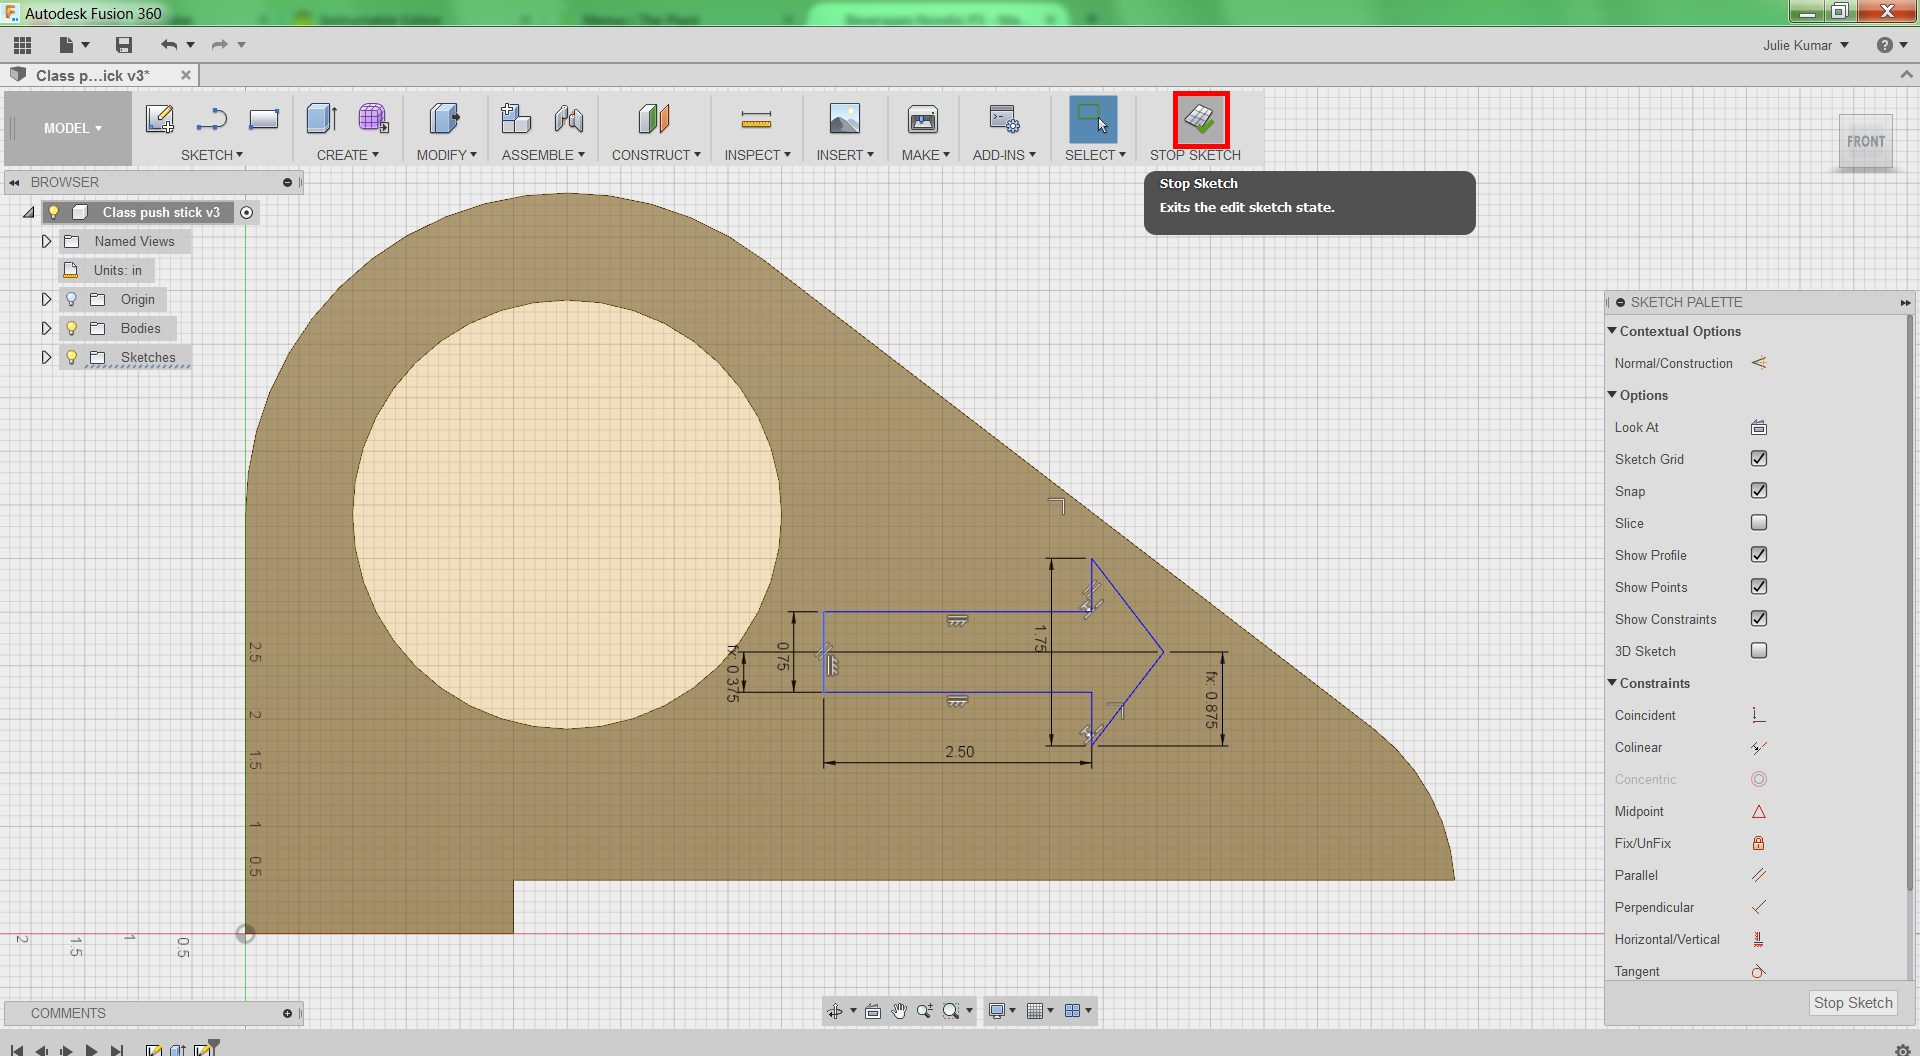Click the FRONT face of view cube
Screen dimensions: 1920x1056
pyautogui.click(x=1865, y=142)
